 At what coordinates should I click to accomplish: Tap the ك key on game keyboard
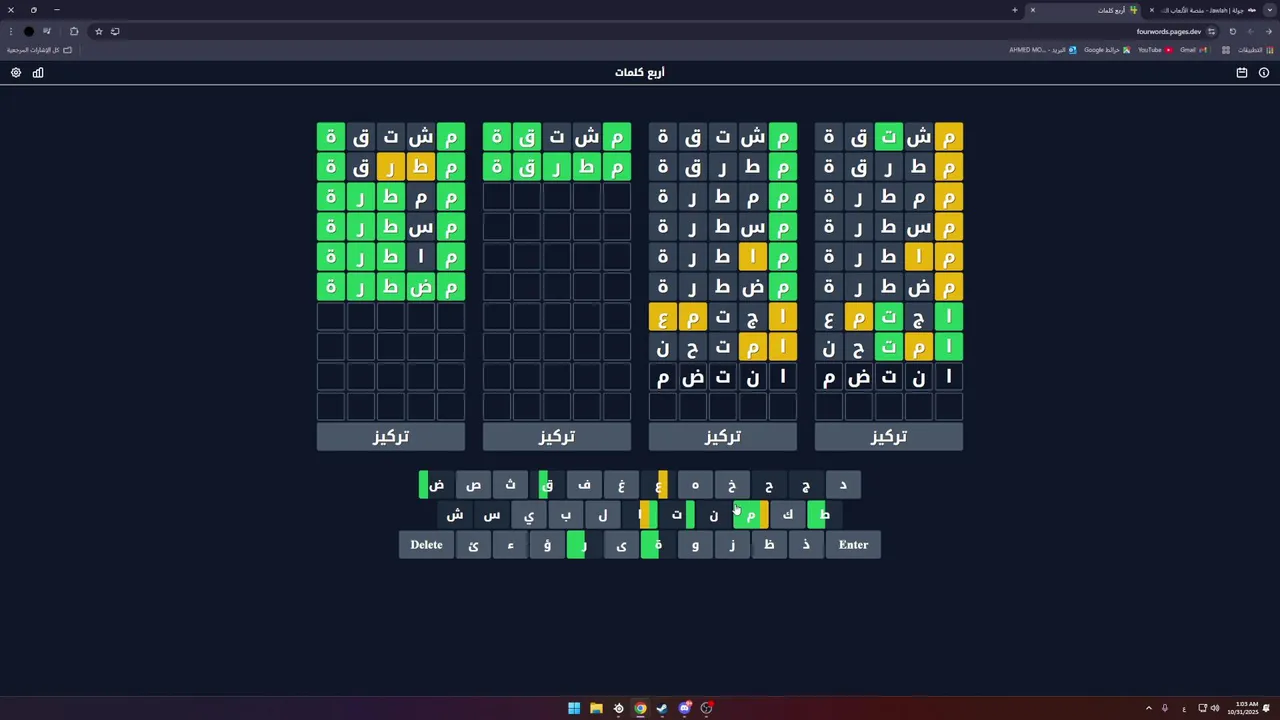click(788, 515)
